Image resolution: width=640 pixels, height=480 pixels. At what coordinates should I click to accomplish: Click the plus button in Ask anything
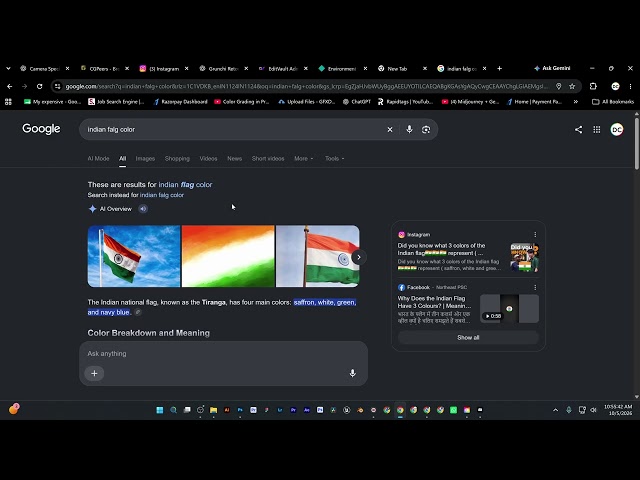pos(94,373)
